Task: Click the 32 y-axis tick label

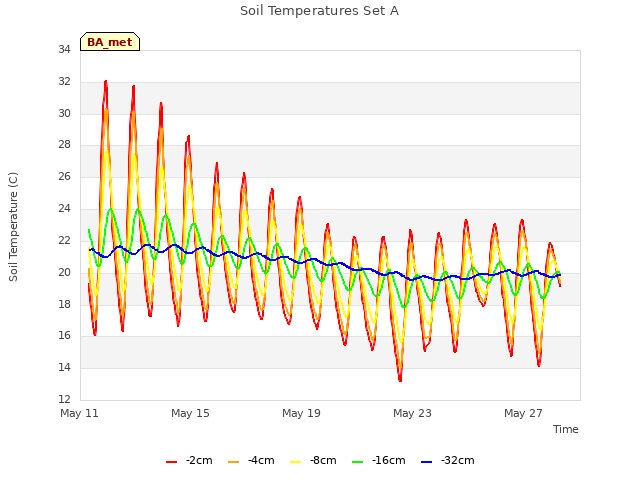Action: [x=64, y=82]
